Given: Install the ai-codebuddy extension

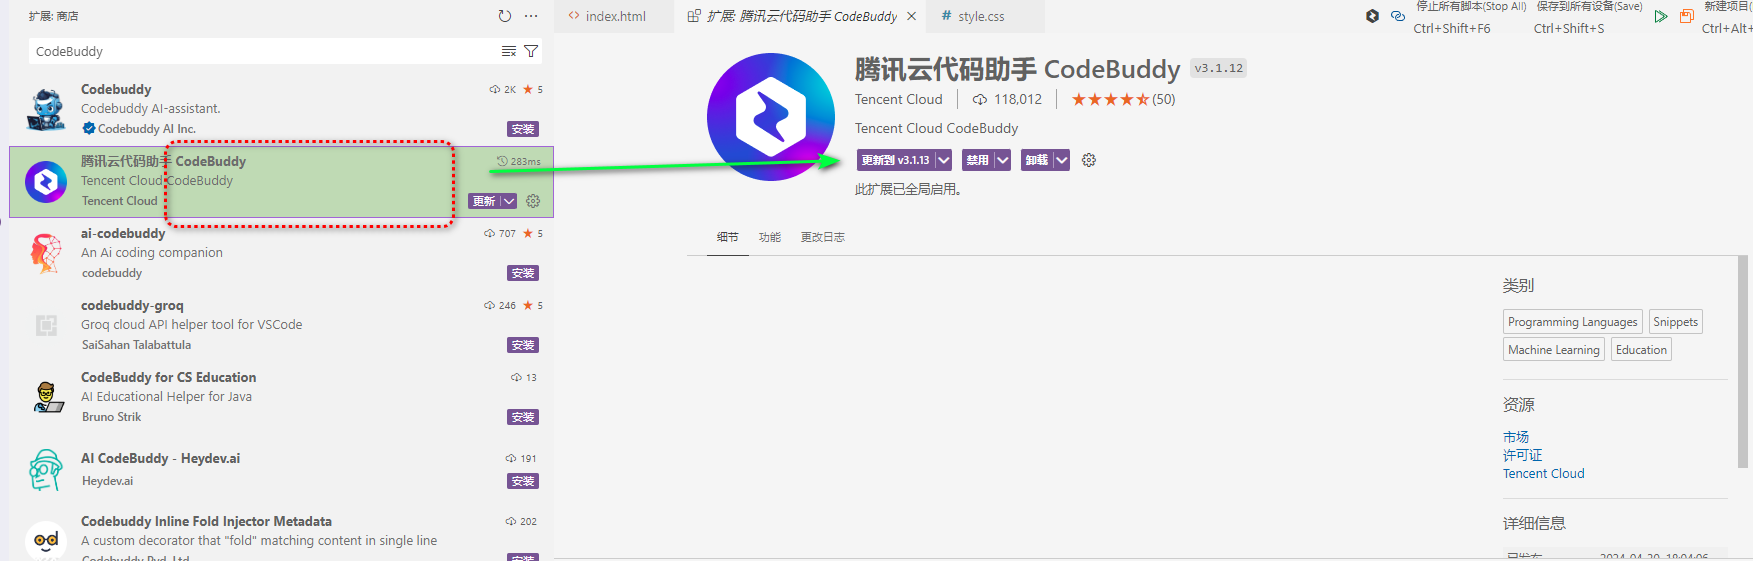Looking at the screenshot, I should [x=523, y=273].
